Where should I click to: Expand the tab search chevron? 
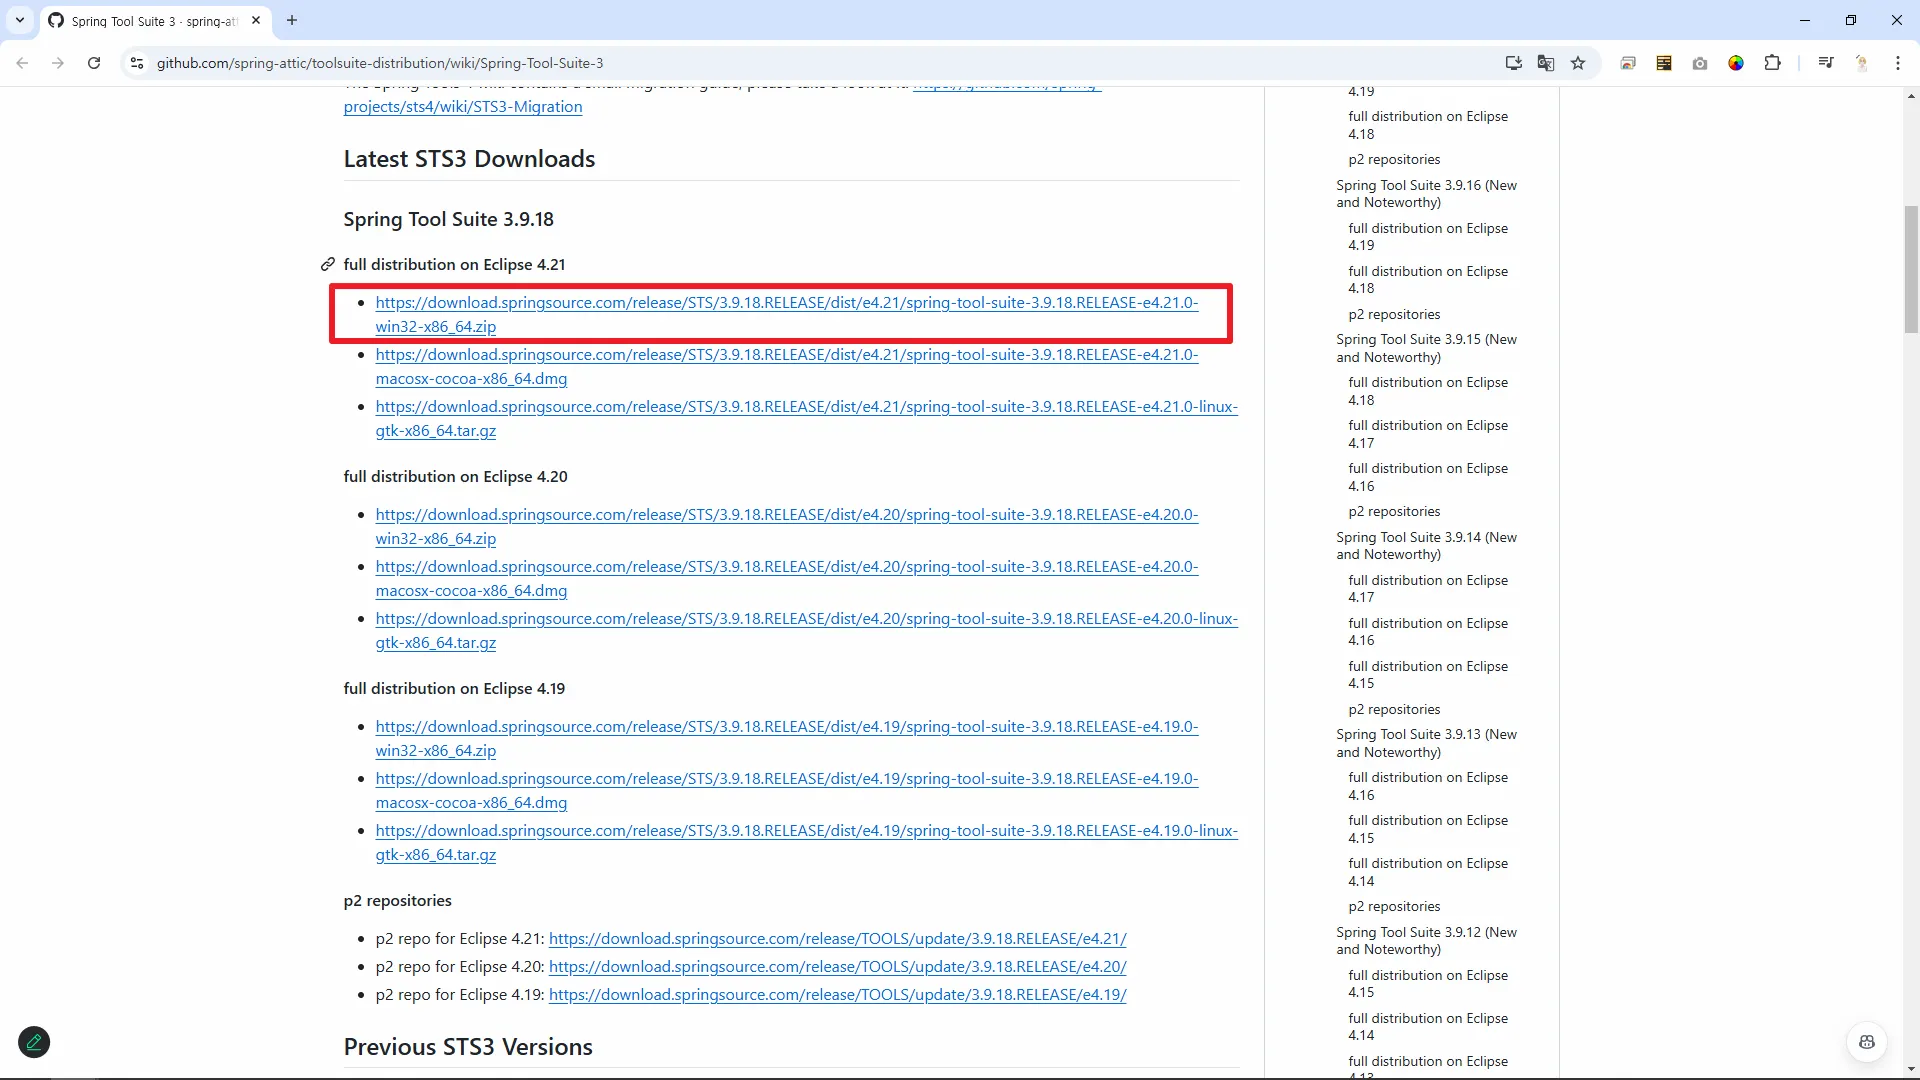coord(20,20)
